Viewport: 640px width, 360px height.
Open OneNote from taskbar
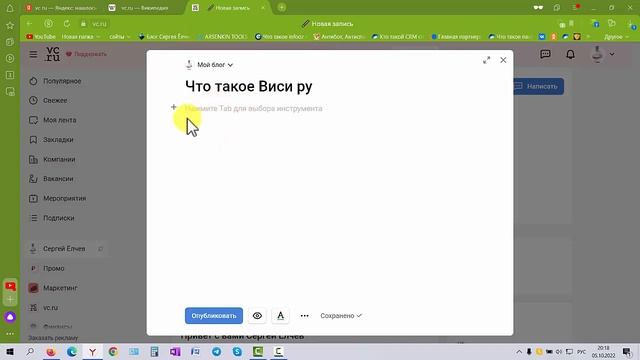tap(175, 351)
